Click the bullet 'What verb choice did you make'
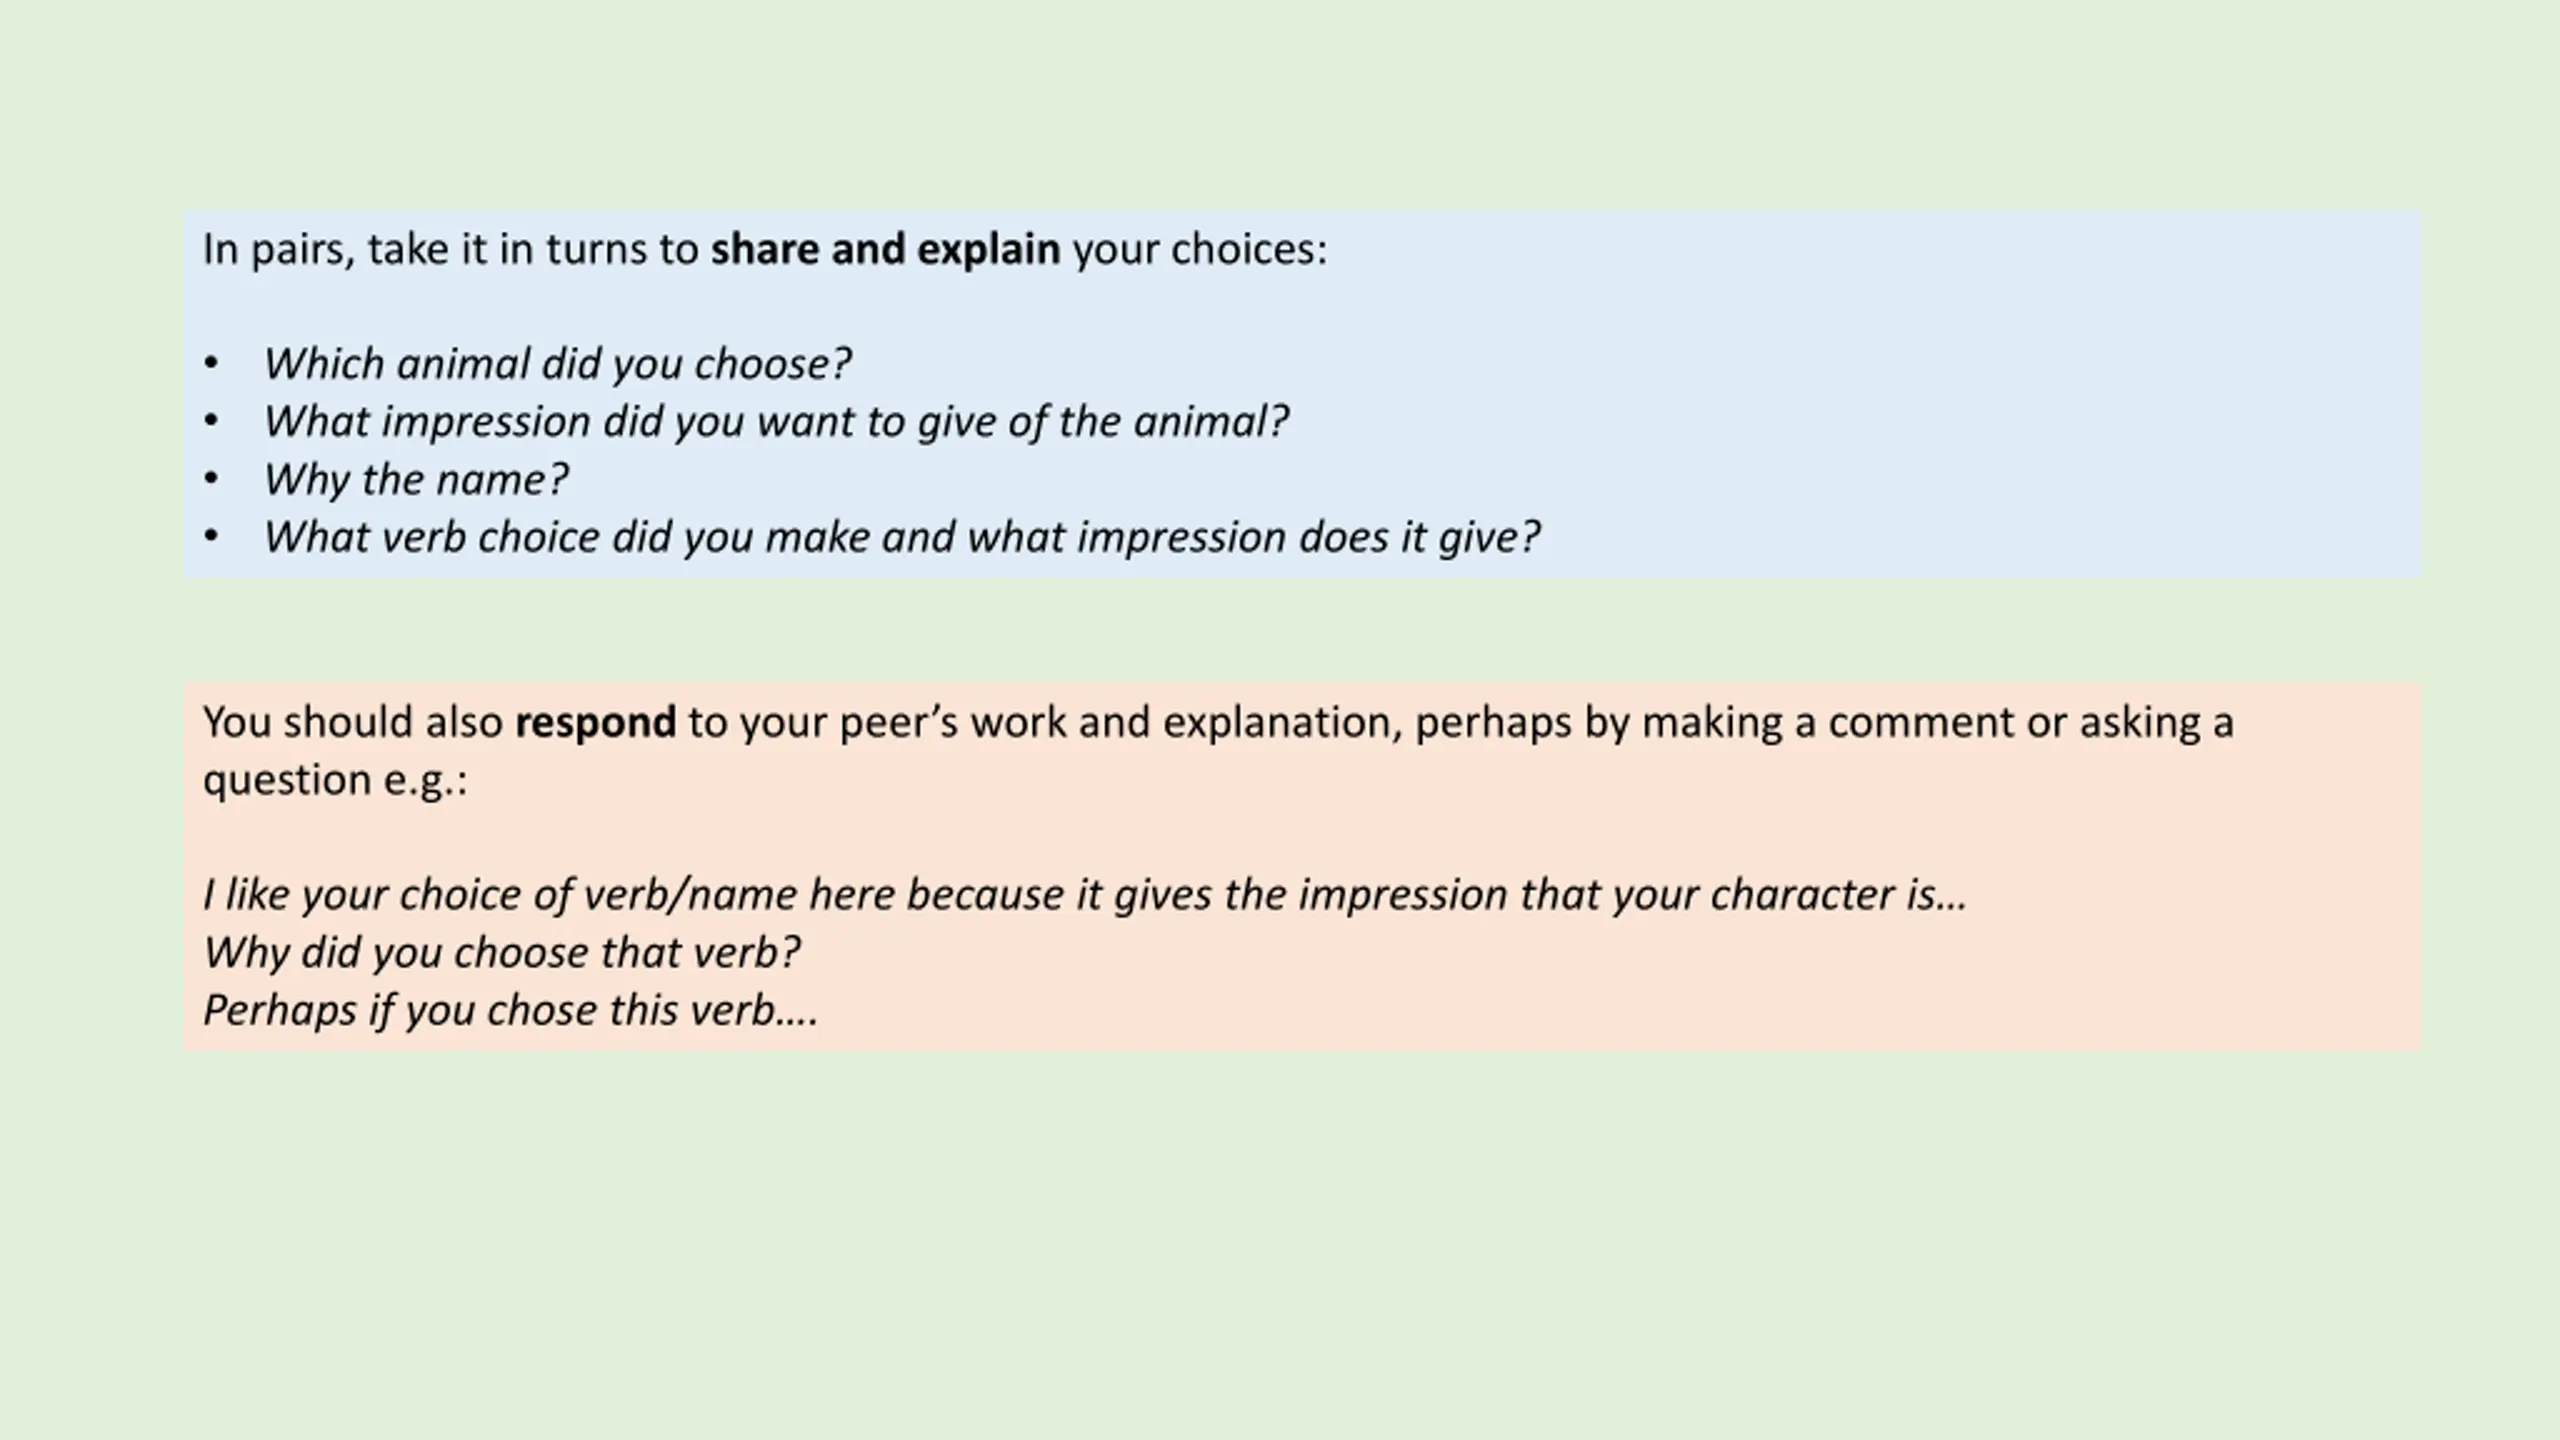 pyautogui.click(x=901, y=538)
